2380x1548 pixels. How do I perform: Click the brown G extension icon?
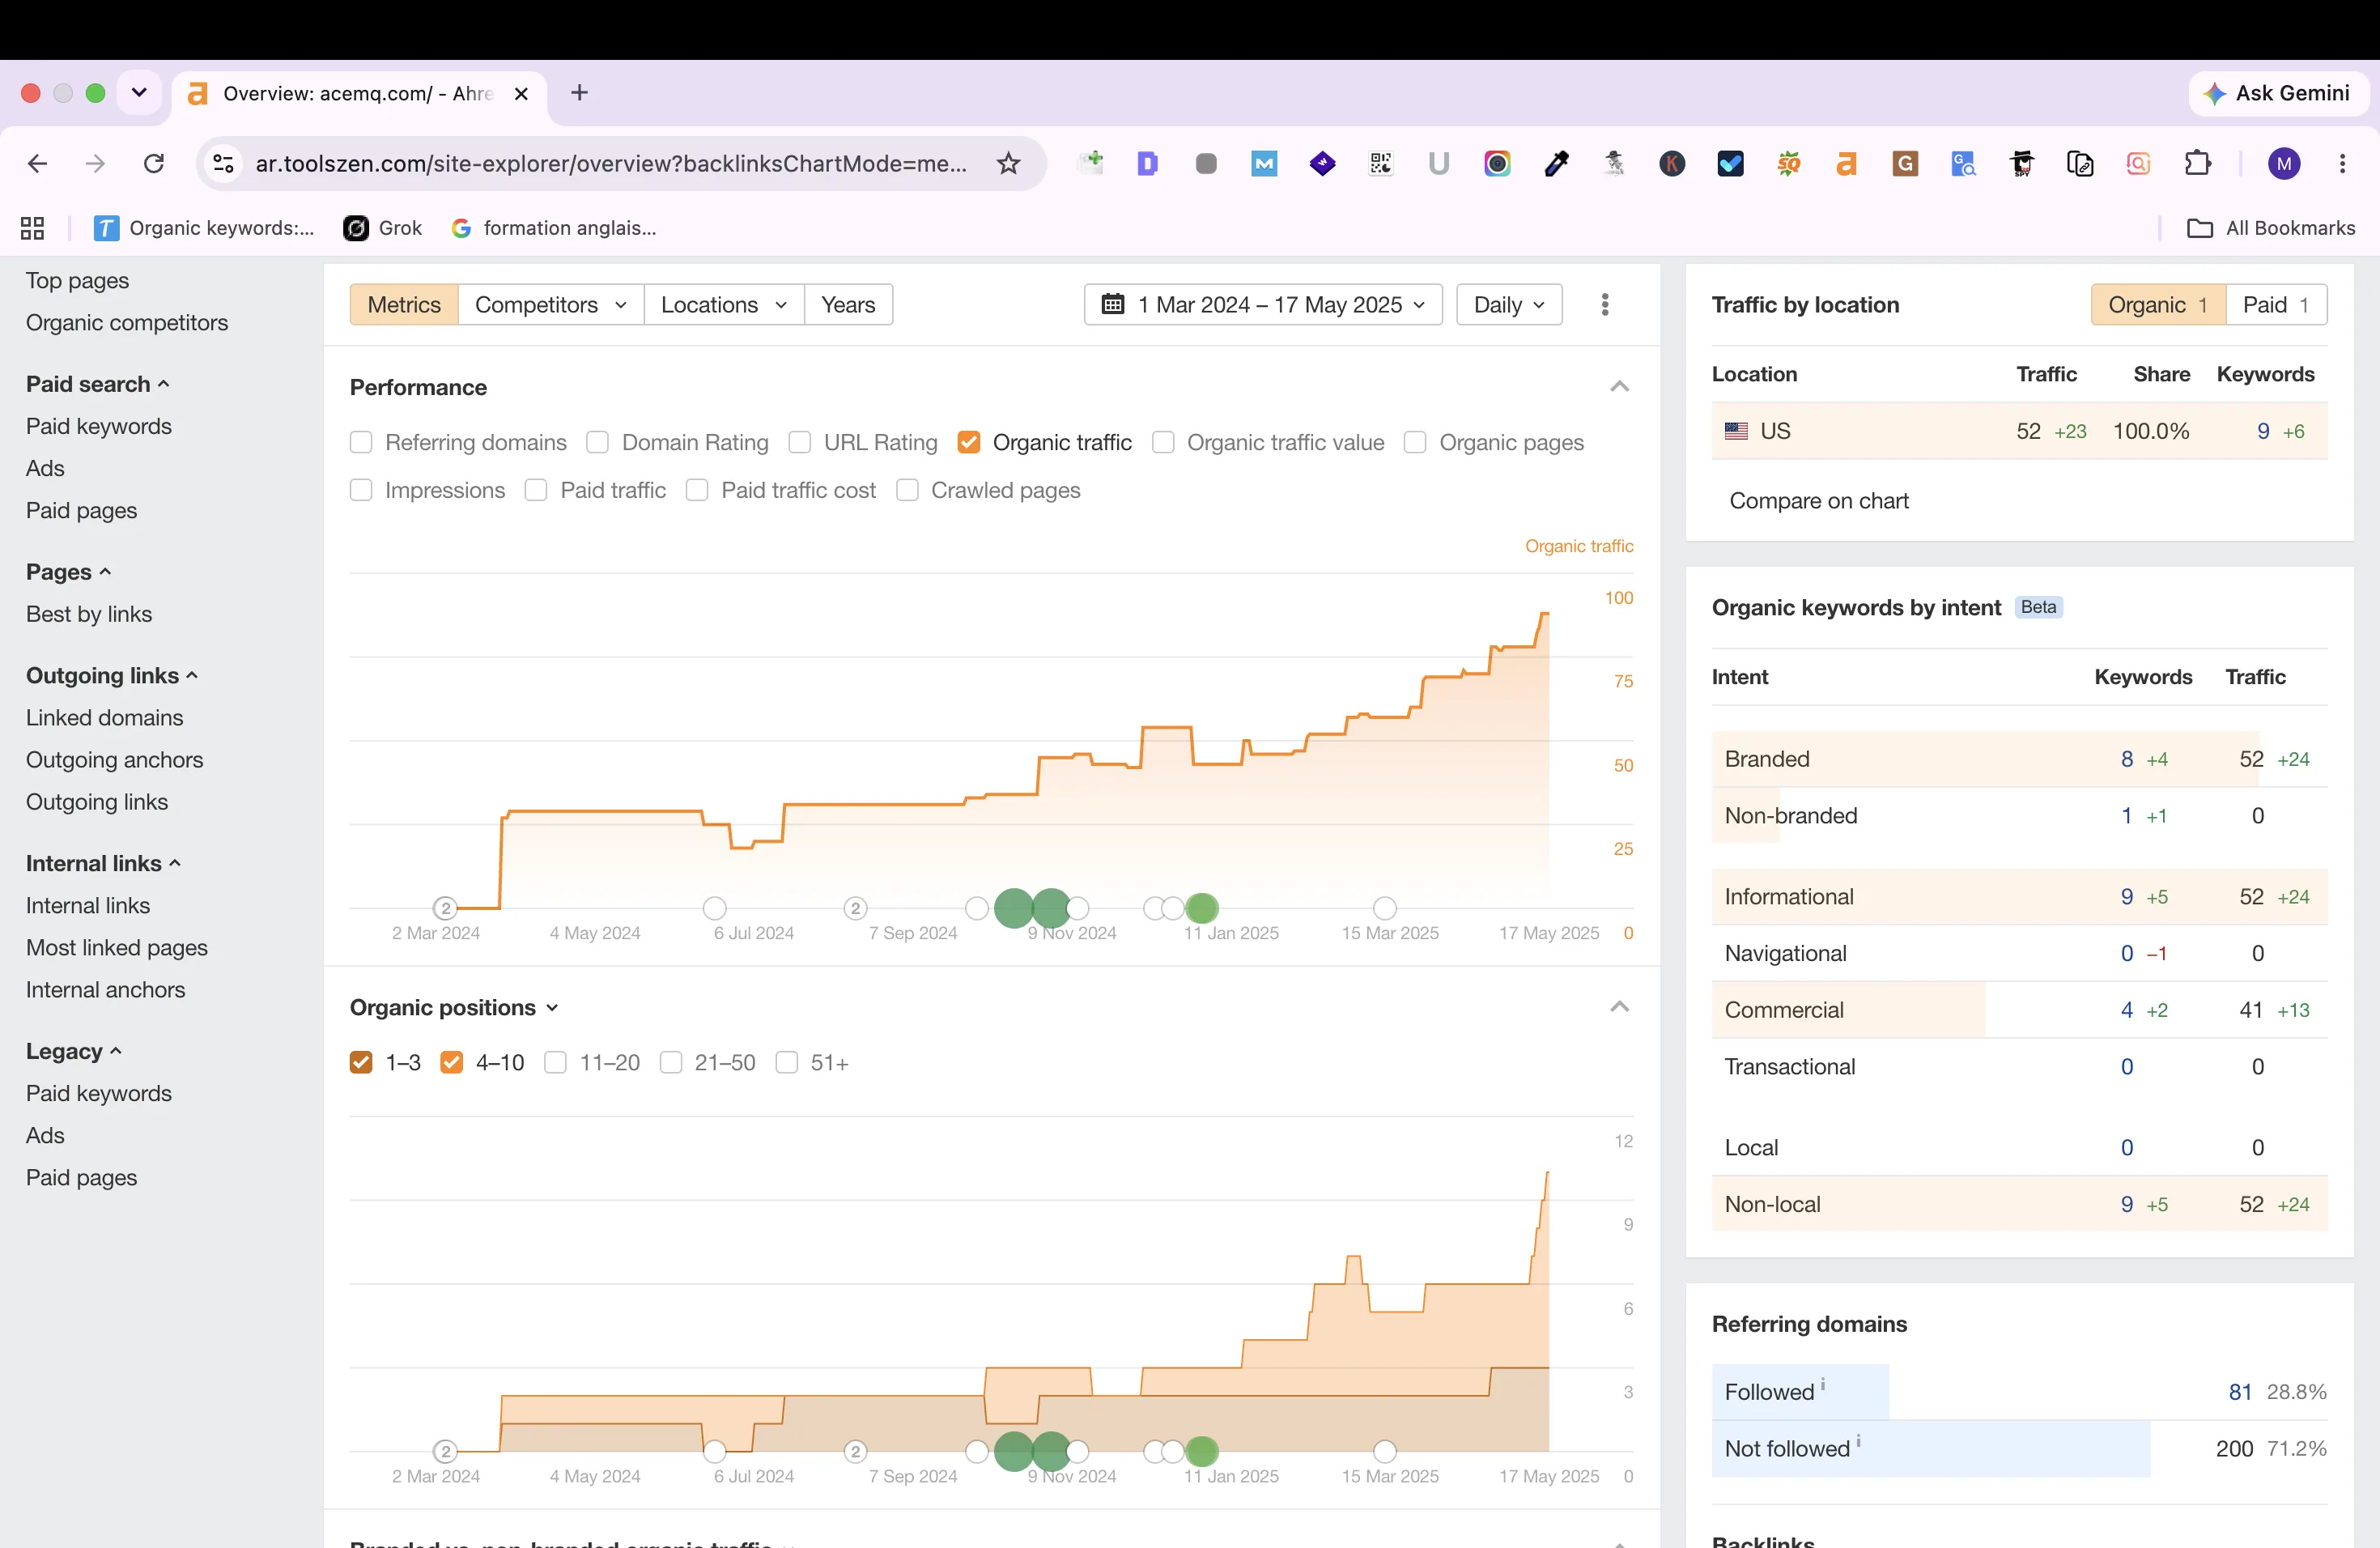[1905, 163]
